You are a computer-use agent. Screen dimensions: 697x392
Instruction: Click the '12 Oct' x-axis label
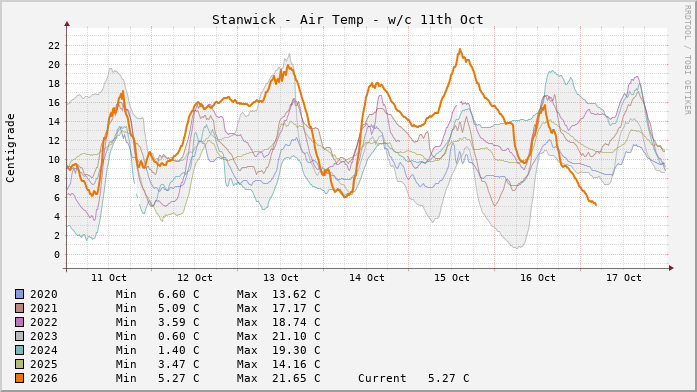tap(195, 278)
